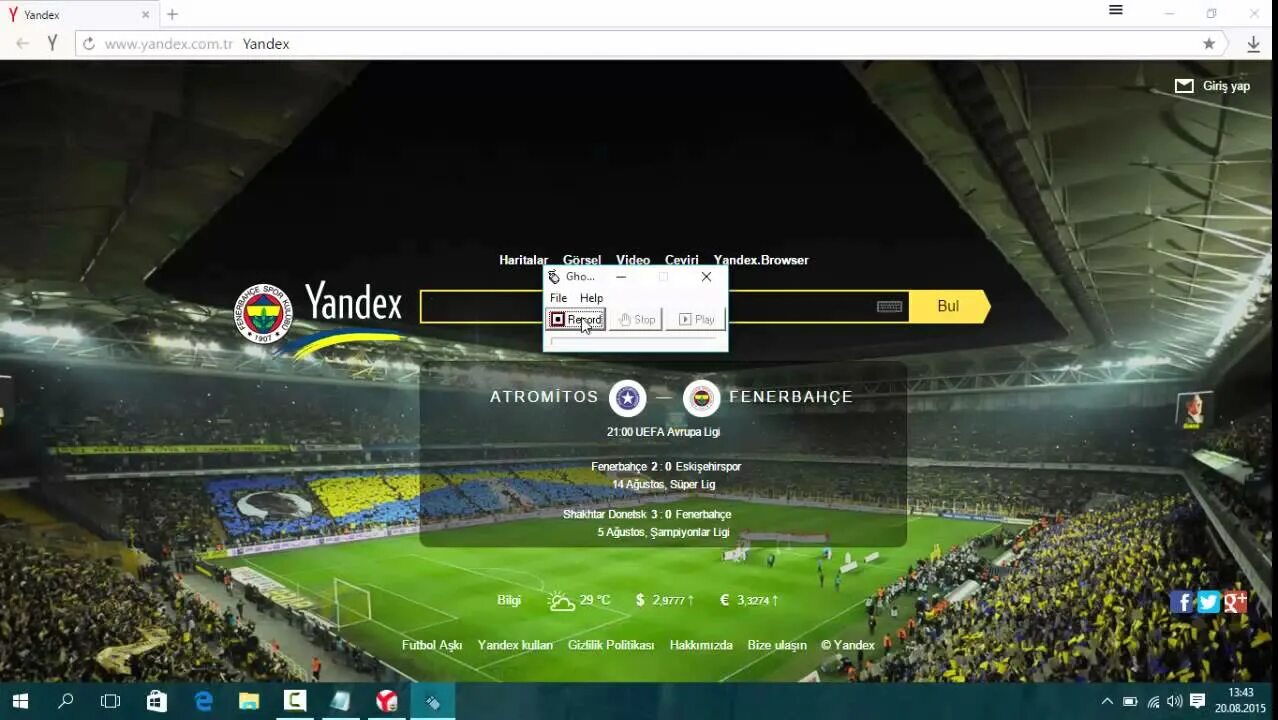Screen dimensions: 1278x720
Task: Click the Record button in GhostMouse
Action: pyautogui.click(x=576, y=320)
